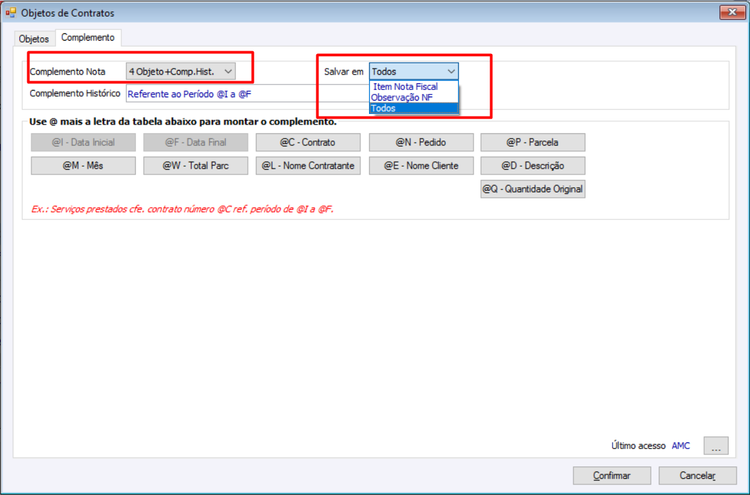Viewport: 750px width, 495px height.
Task: Click the Complemento Histórico text field
Action: click(x=247, y=94)
